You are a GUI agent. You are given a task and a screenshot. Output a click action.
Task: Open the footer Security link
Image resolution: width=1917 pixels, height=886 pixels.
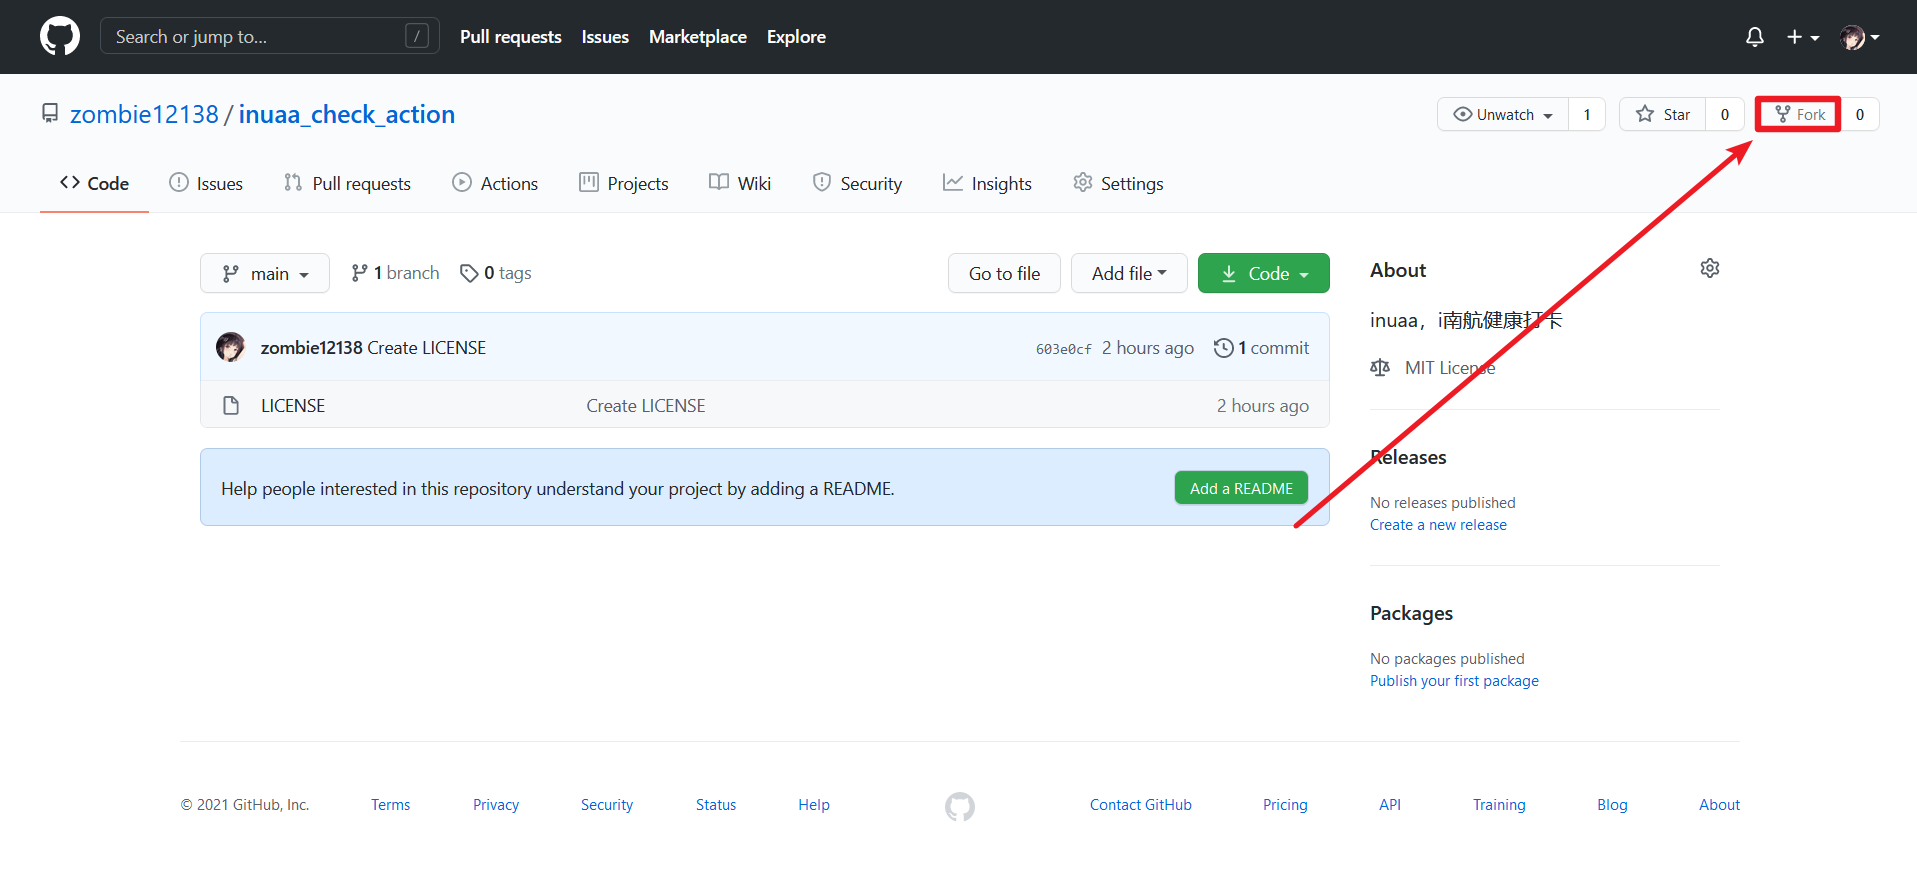pyautogui.click(x=607, y=805)
